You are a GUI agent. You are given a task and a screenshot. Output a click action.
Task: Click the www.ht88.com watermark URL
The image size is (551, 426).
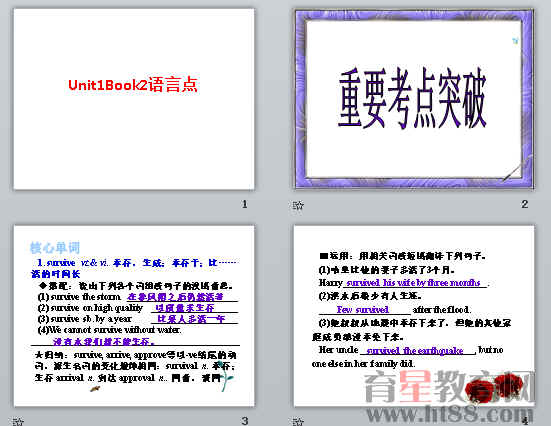449,414
